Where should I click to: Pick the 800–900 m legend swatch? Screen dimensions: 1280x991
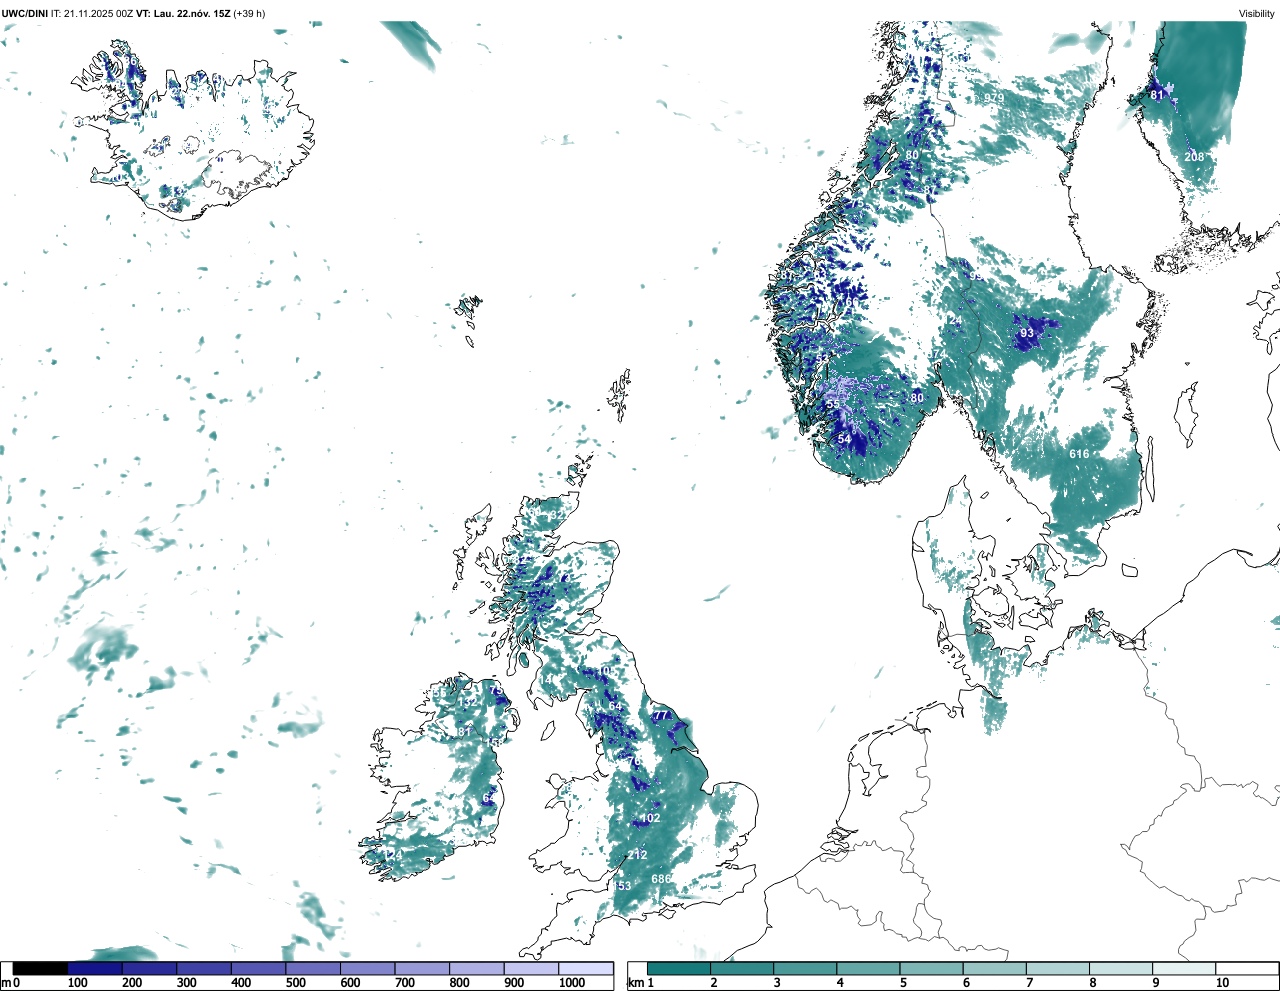(x=476, y=968)
